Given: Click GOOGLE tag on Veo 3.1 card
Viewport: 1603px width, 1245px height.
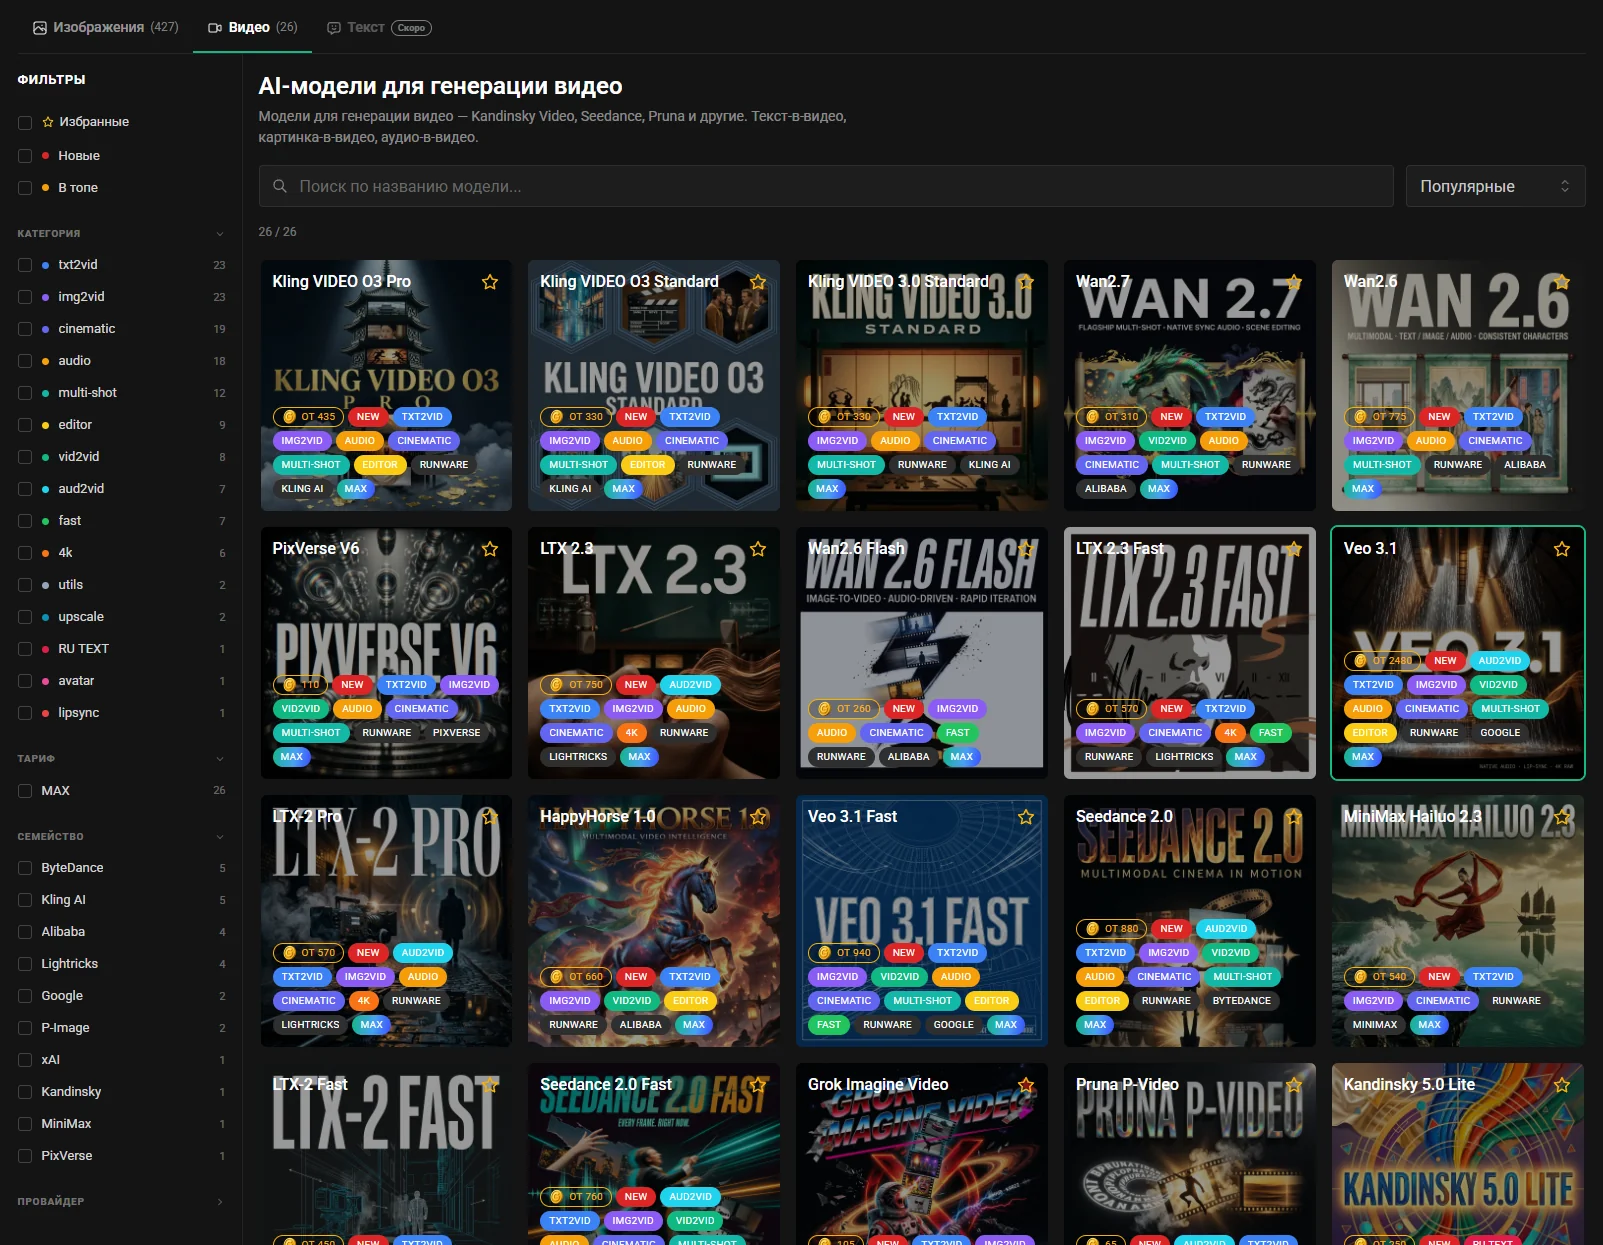Looking at the screenshot, I should [1500, 733].
